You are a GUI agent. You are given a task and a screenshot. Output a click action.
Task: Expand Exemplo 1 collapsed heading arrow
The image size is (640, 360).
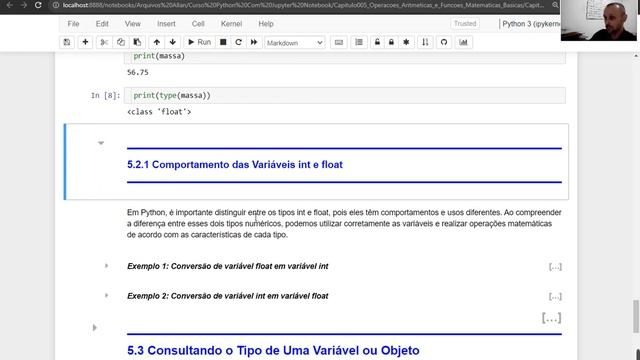[x=107, y=266]
